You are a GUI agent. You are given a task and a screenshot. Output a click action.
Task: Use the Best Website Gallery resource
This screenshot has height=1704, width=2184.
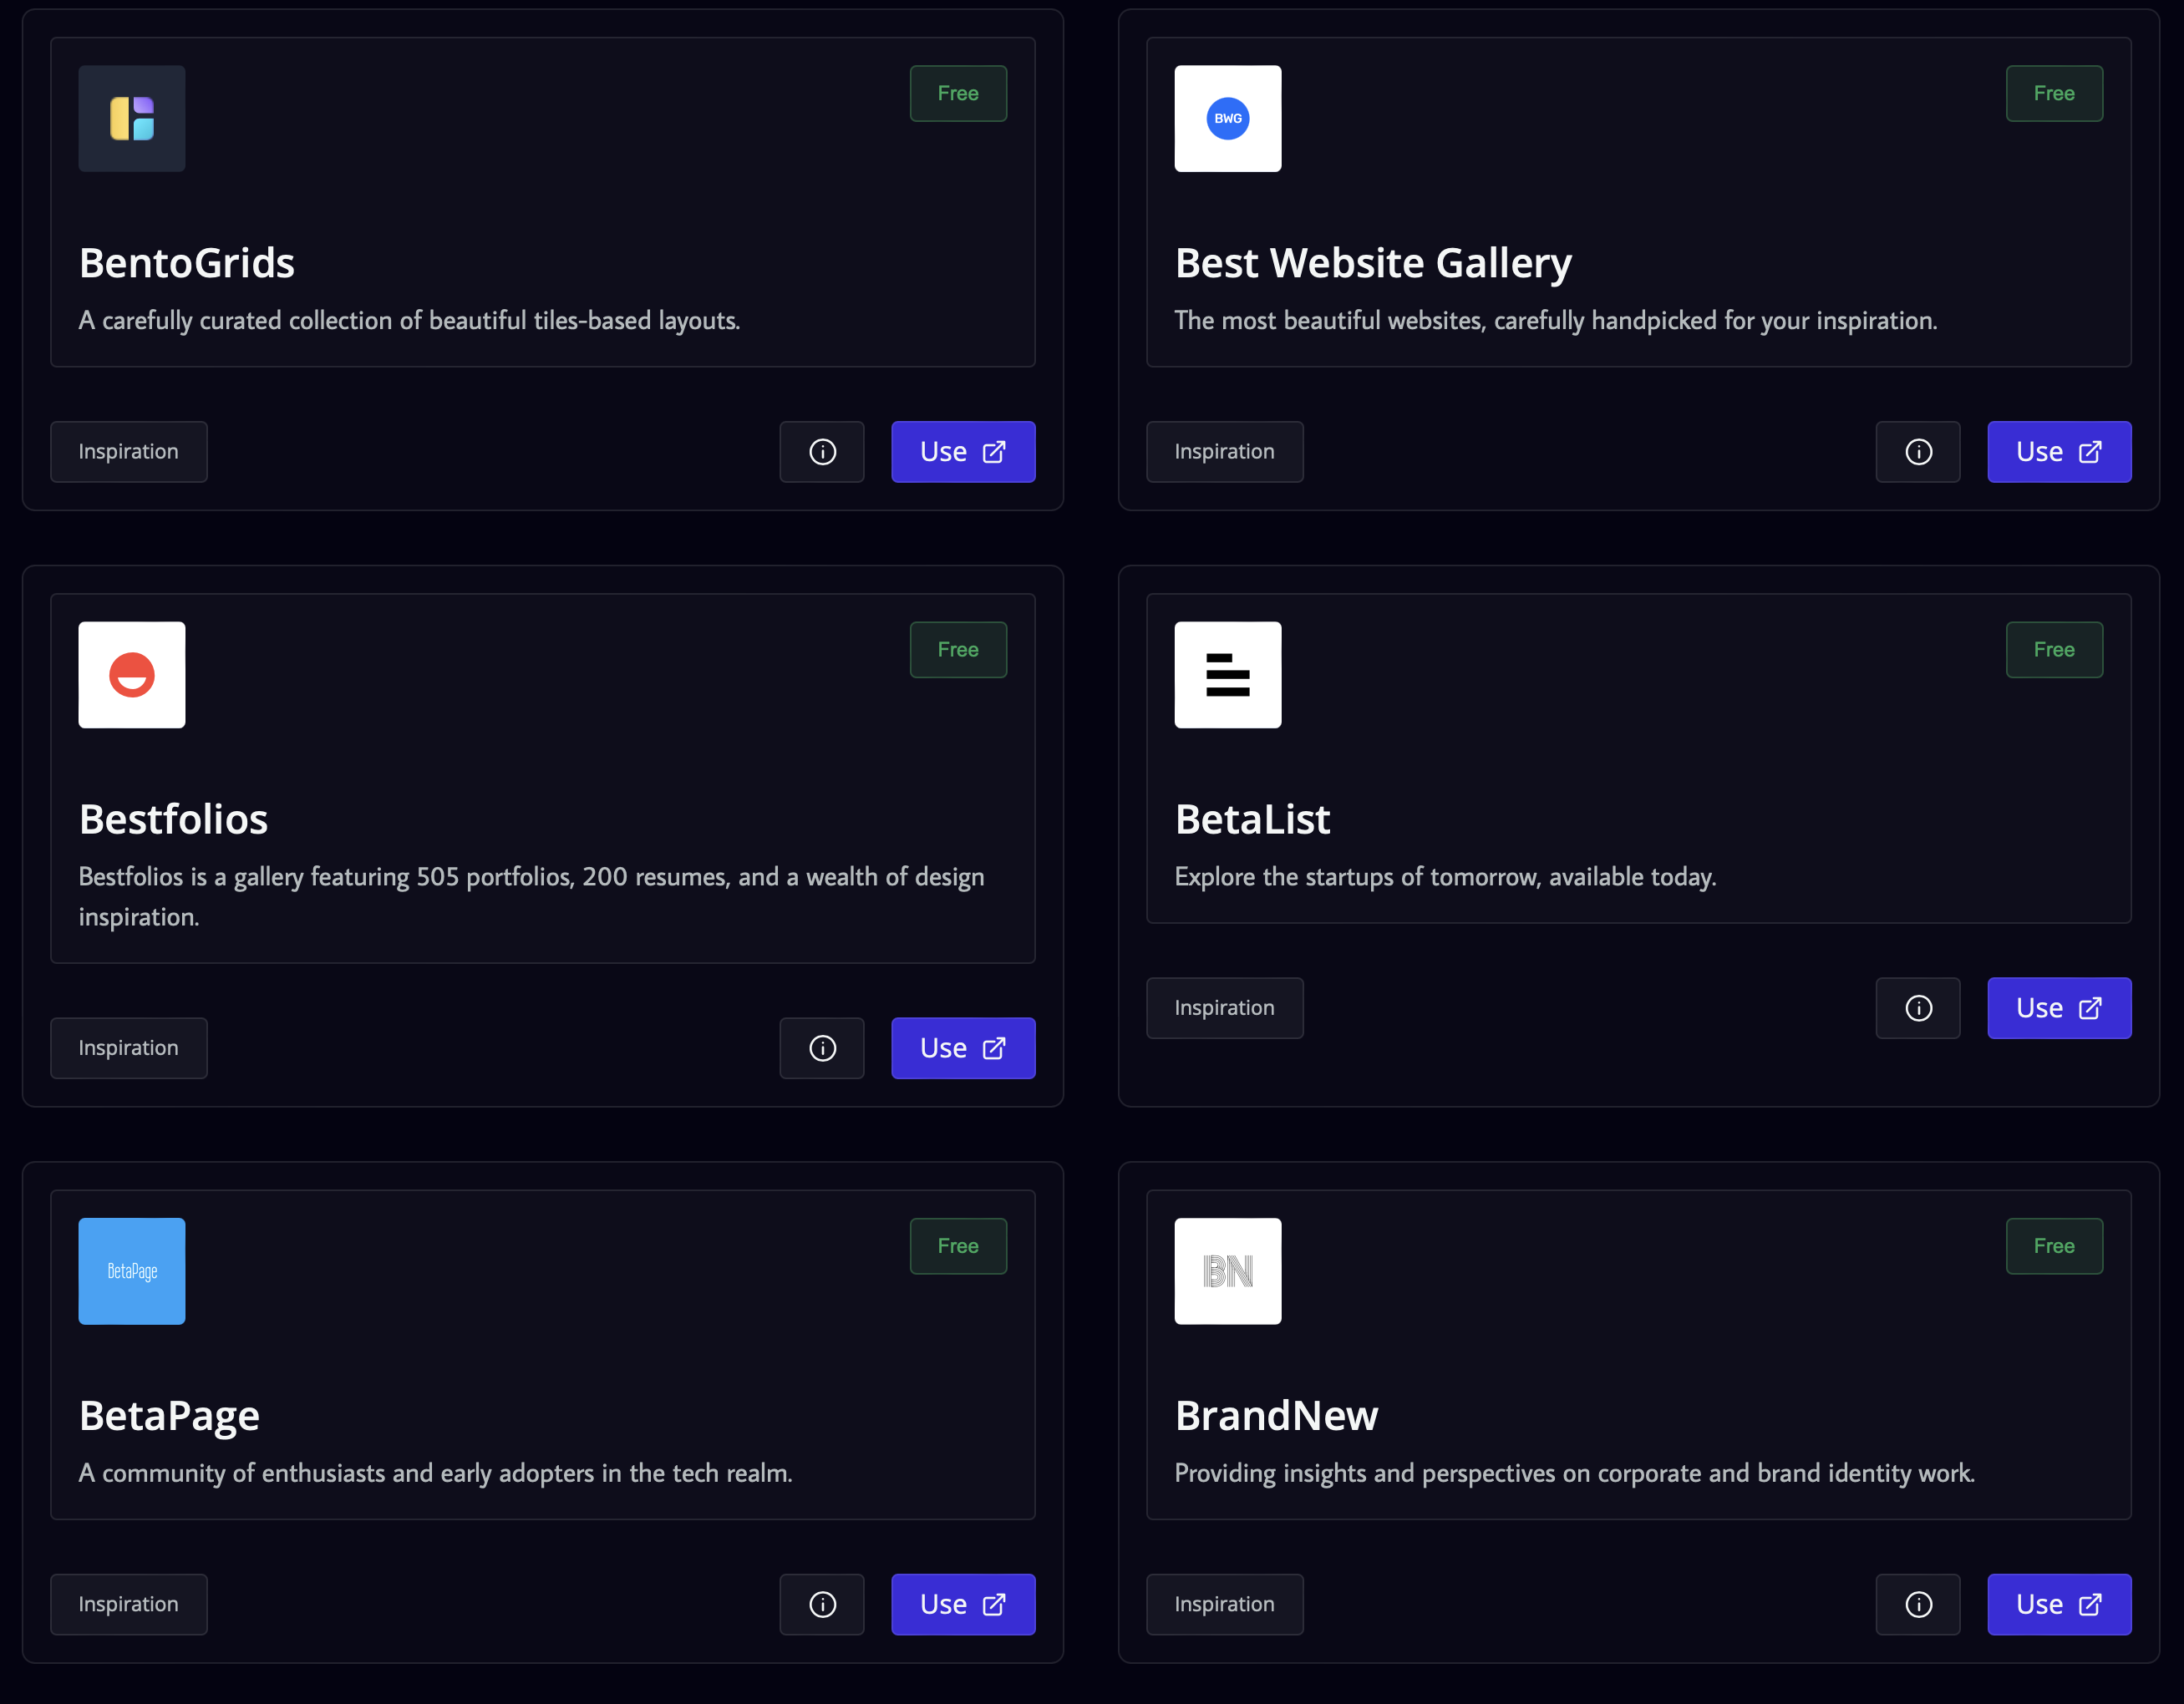point(2059,452)
